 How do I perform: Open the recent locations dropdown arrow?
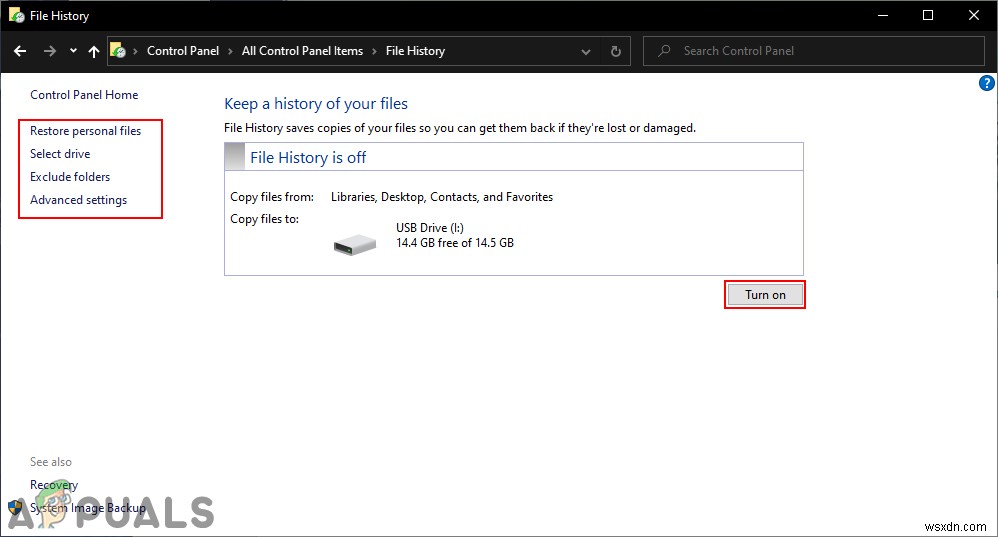click(x=73, y=51)
